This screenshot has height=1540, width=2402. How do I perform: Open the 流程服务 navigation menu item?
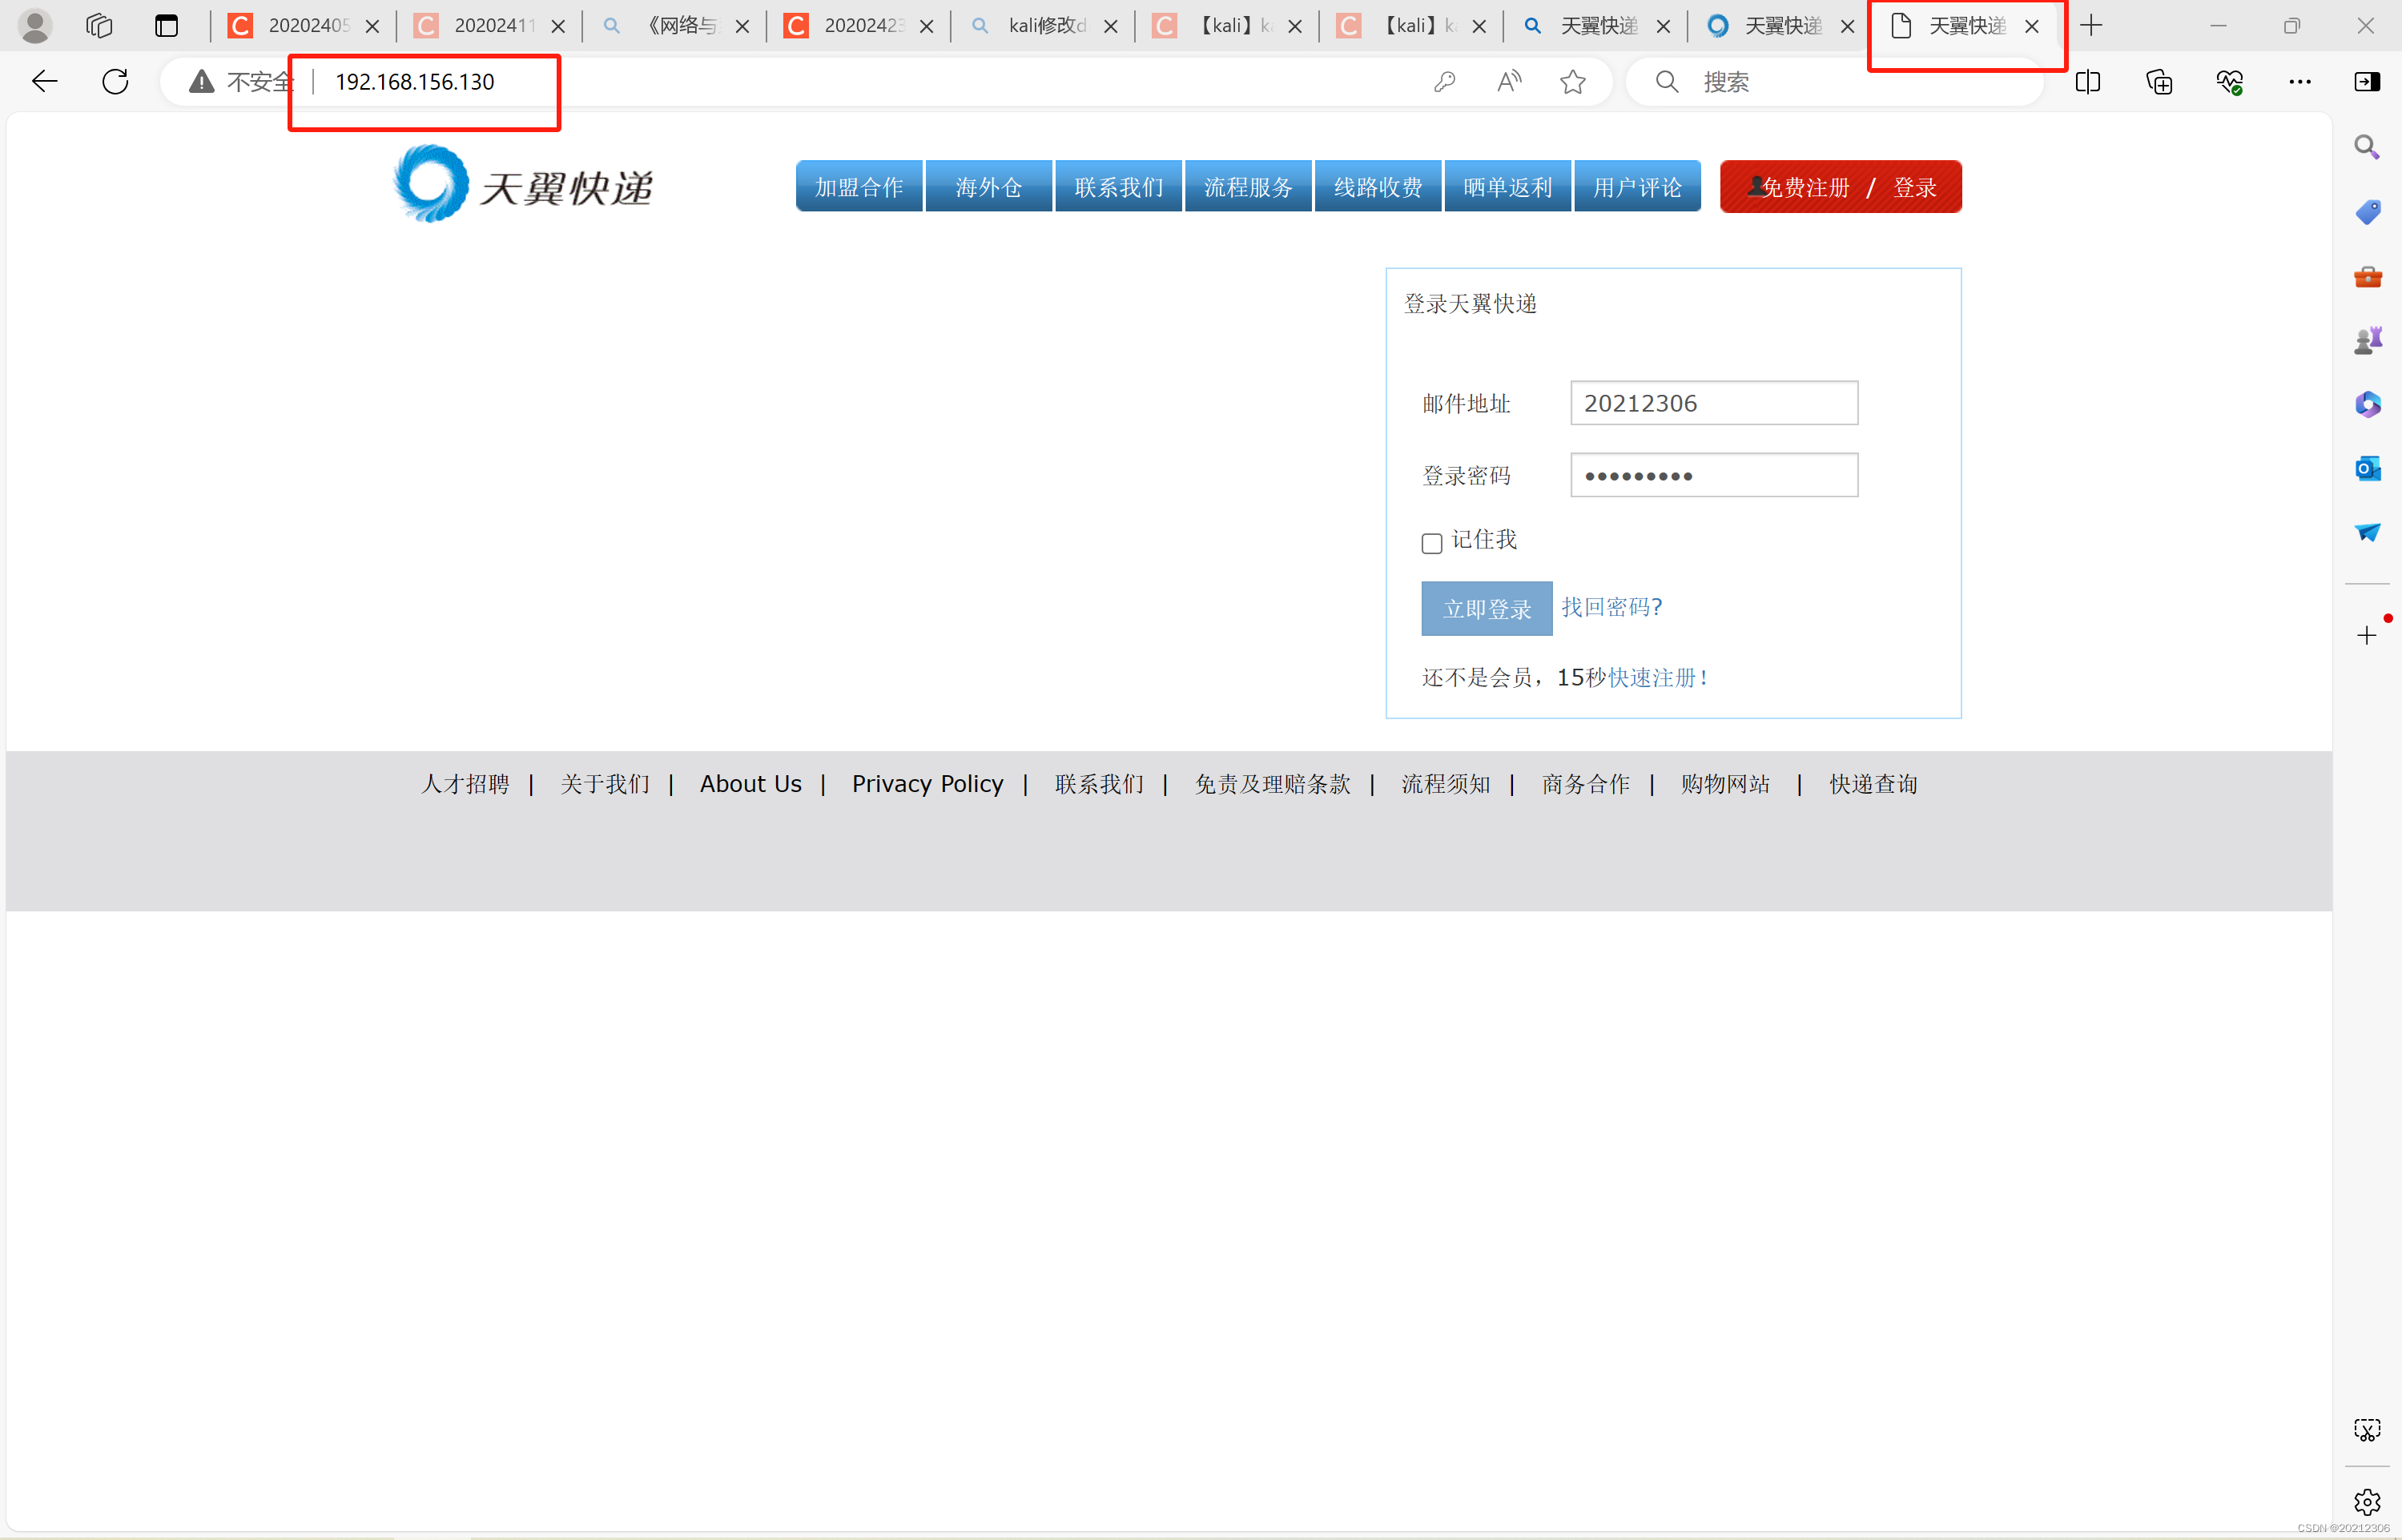1247,187
